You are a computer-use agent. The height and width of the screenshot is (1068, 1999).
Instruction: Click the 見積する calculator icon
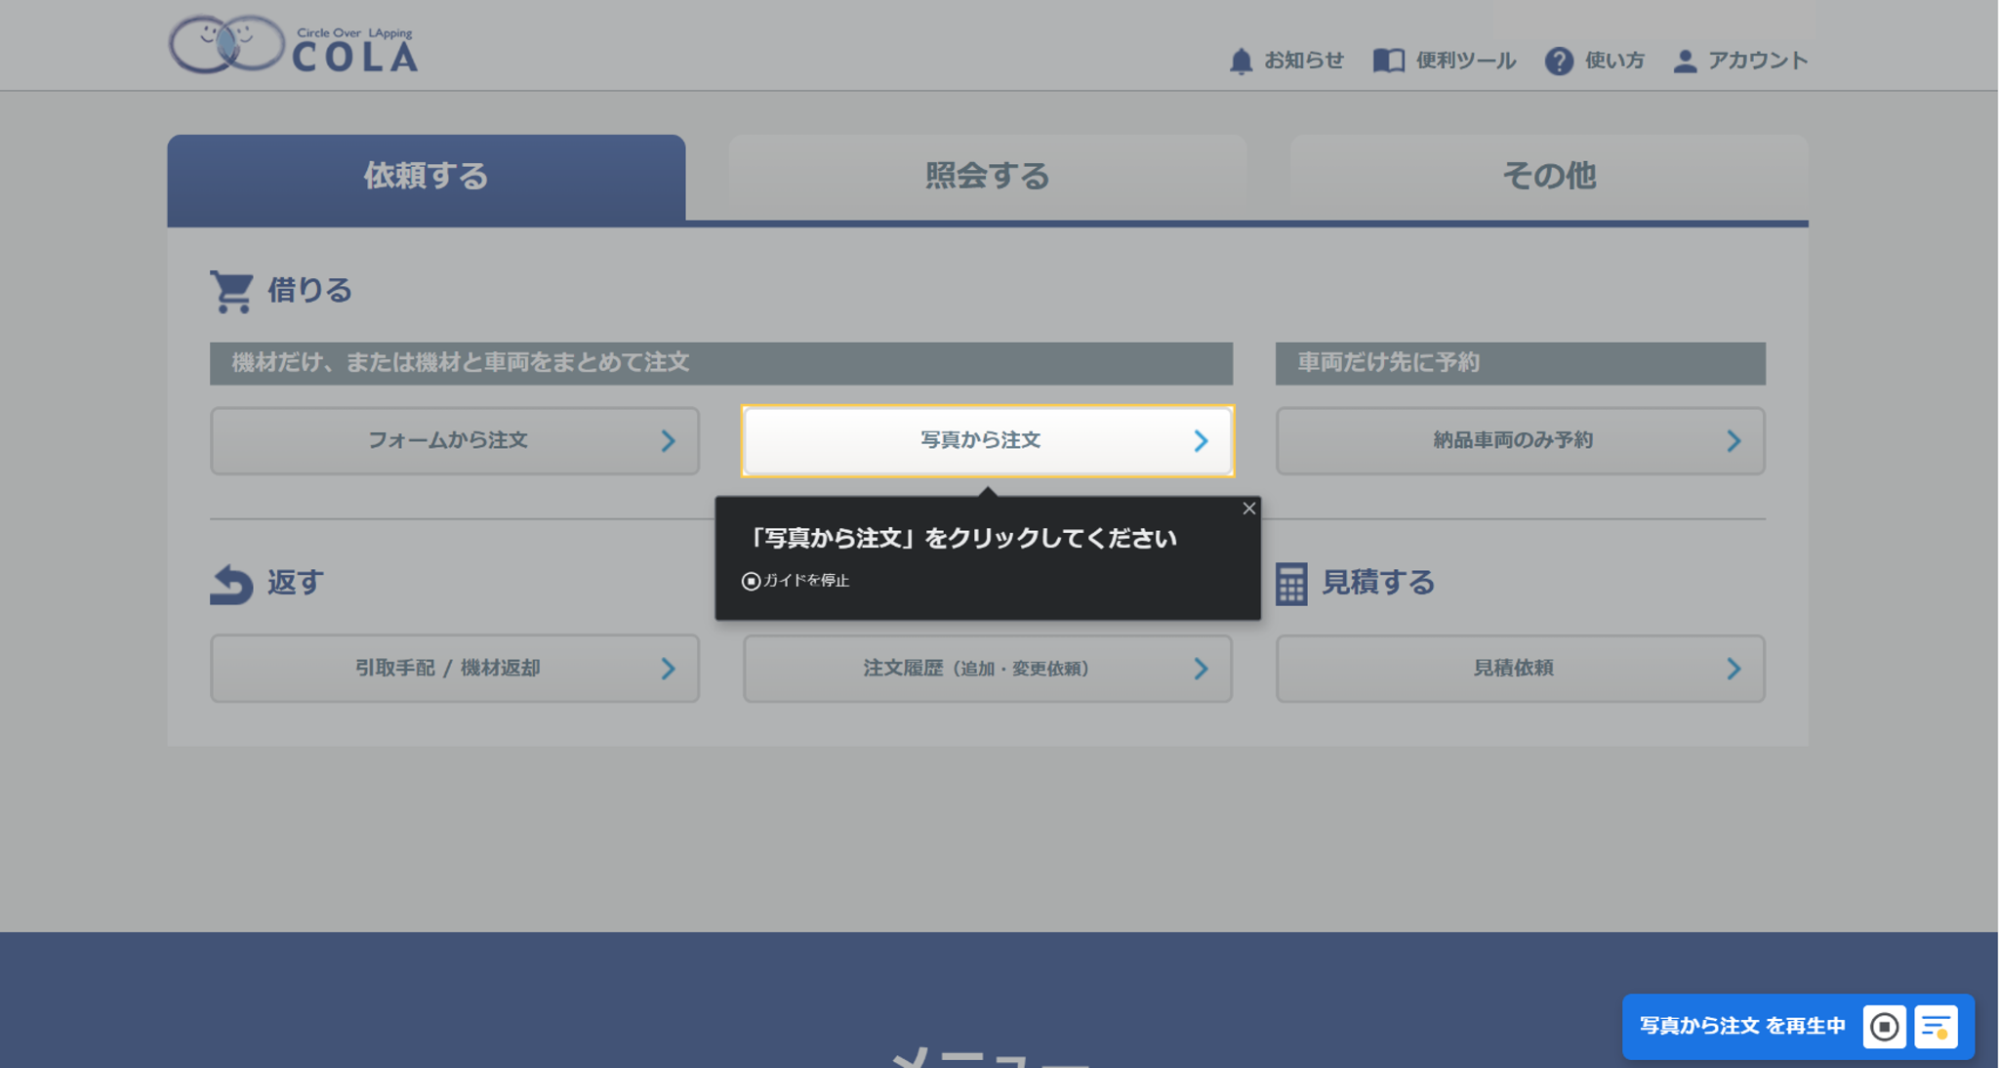click(1290, 582)
